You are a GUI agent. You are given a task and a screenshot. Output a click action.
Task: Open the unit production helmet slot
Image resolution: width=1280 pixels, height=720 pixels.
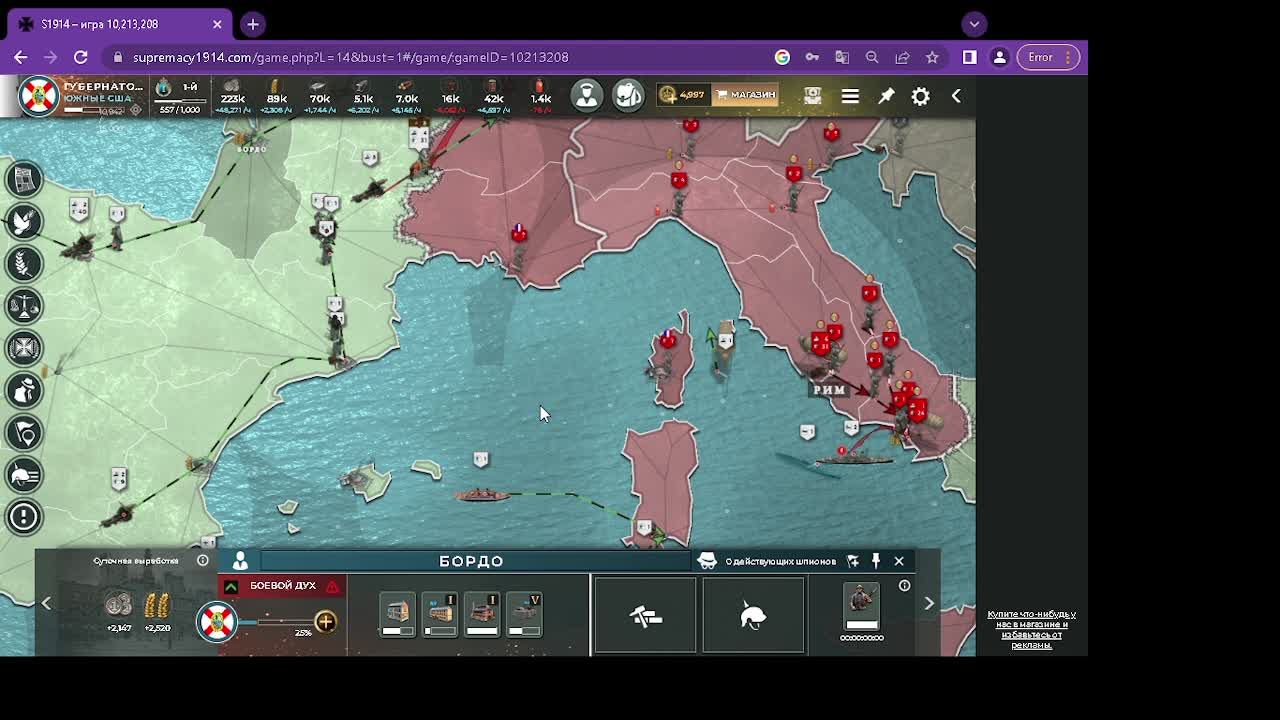pos(753,616)
